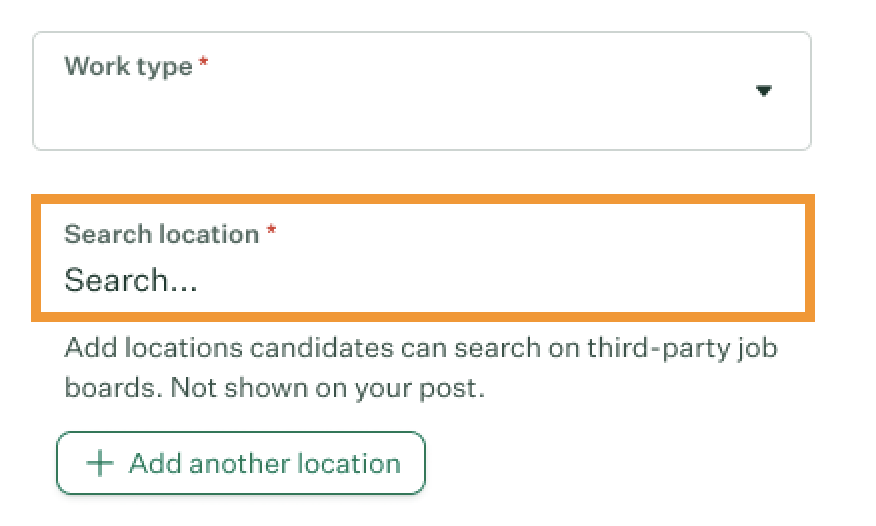Click the Add another location text

click(264, 464)
